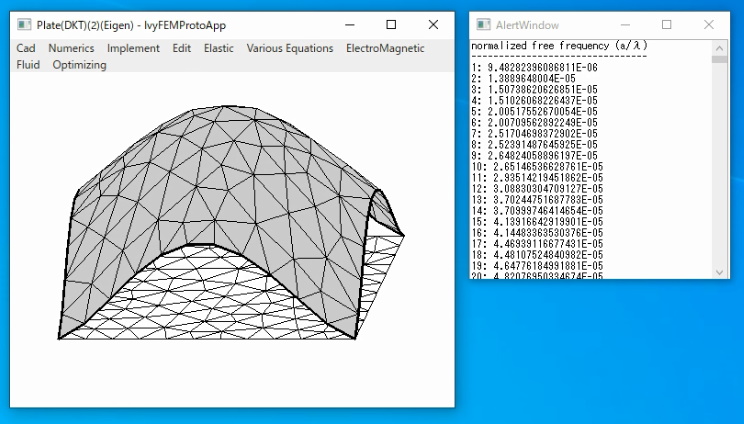Click the IvyFEMProtoApp window icon
This screenshot has width=744, height=424.
pyautogui.click(x=24, y=25)
